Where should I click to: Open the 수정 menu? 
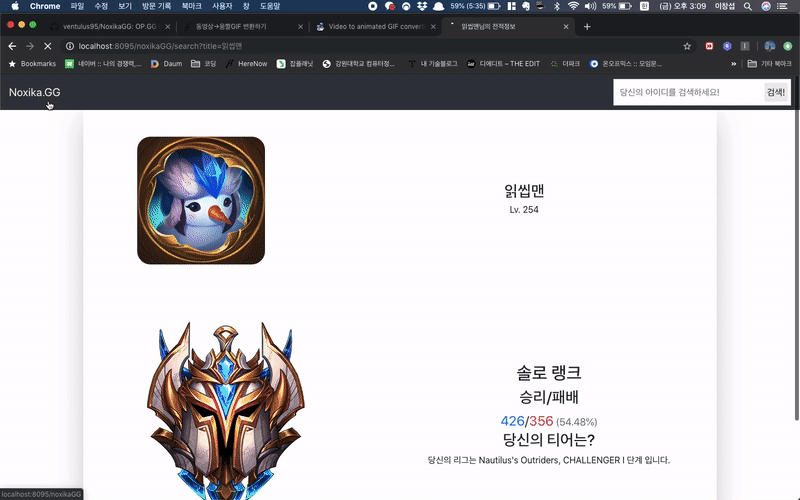(101, 6)
